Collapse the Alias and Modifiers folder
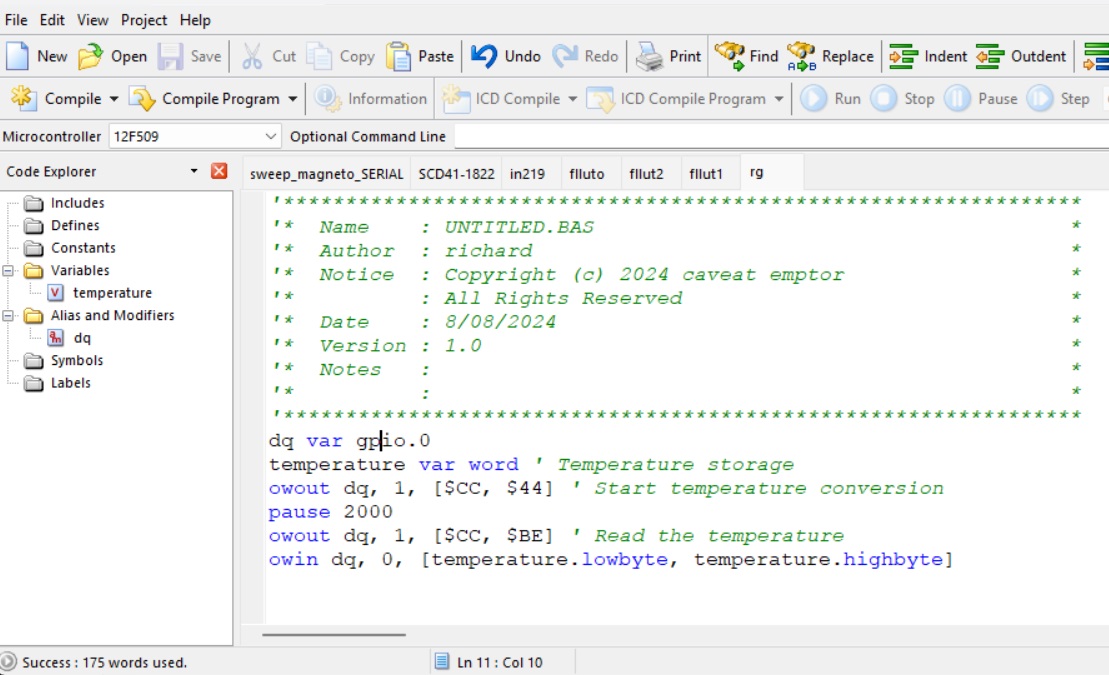 pyautogui.click(x=9, y=316)
